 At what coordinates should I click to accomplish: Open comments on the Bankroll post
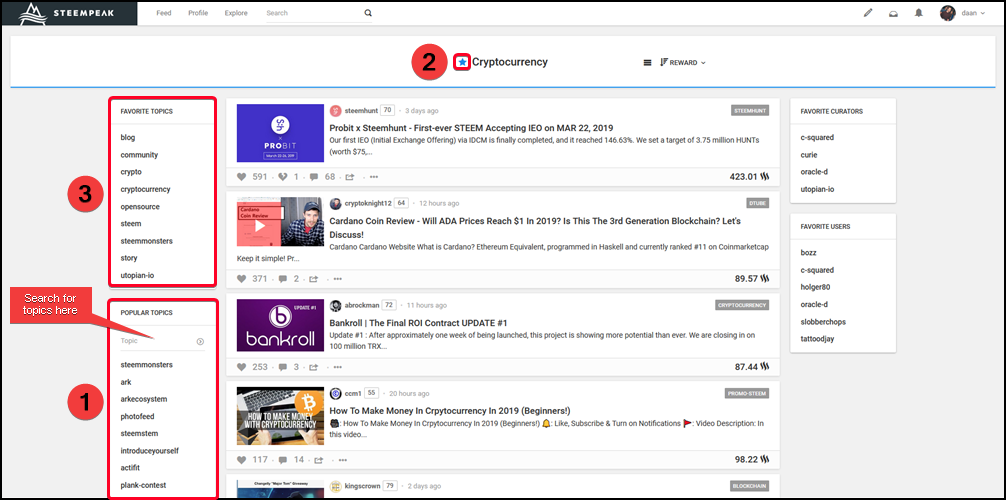click(x=283, y=367)
